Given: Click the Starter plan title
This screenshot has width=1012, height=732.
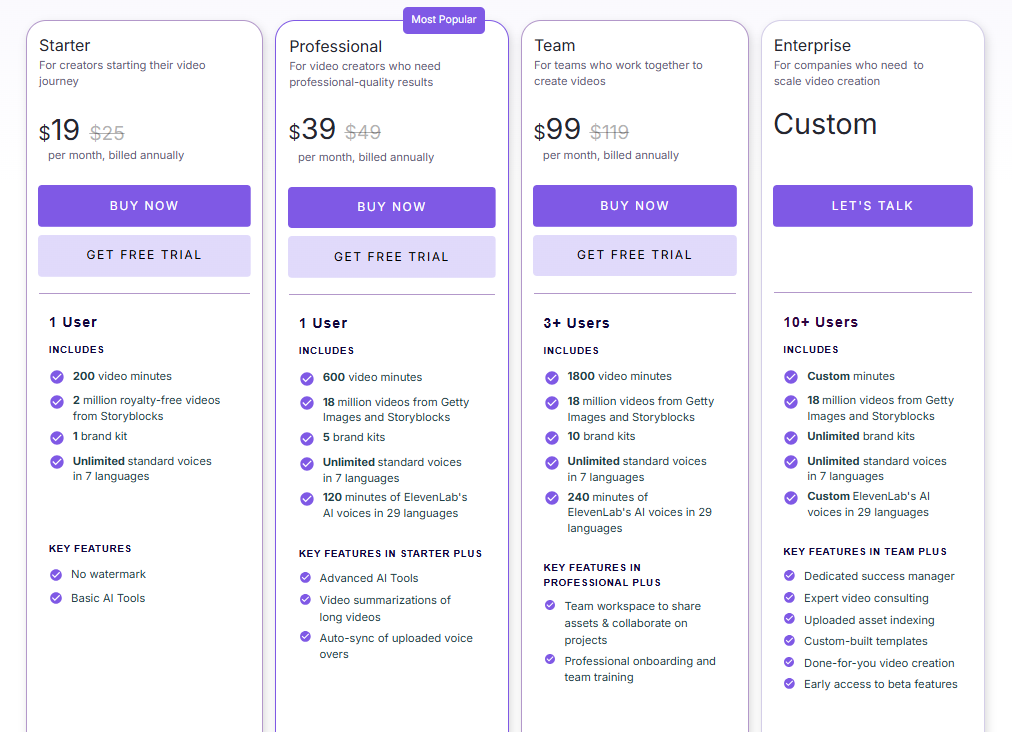Looking at the screenshot, I should [x=65, y=45].
